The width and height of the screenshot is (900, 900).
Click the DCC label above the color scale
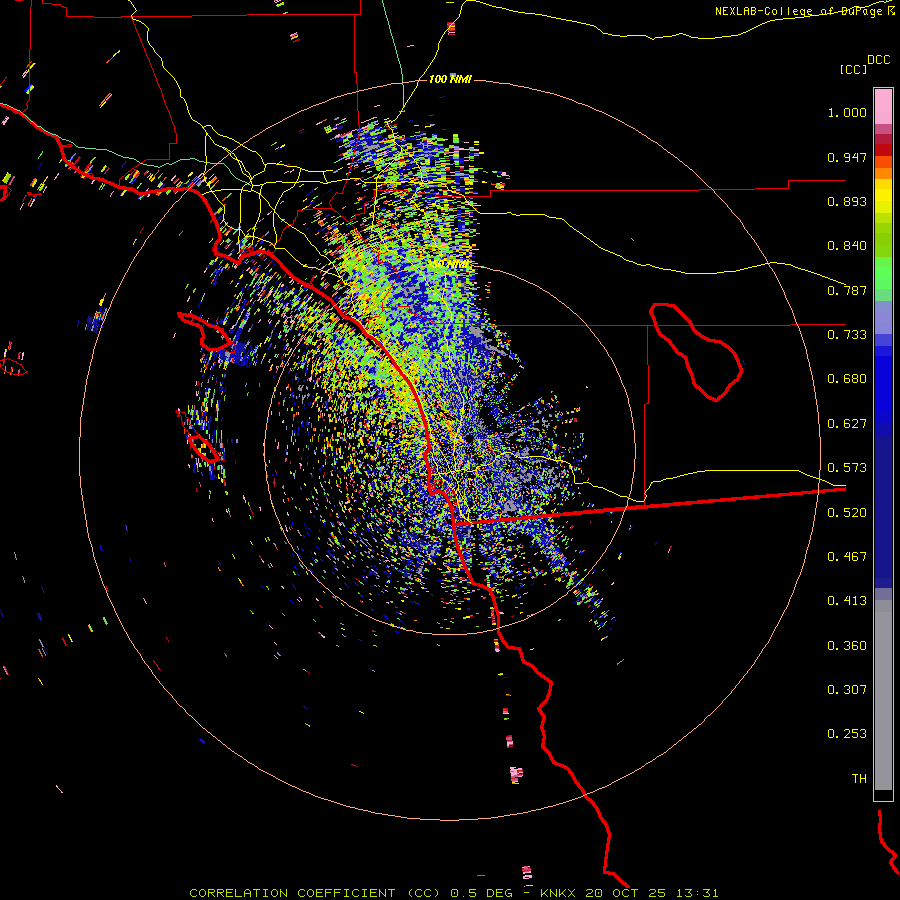click(x=879, y=60)
